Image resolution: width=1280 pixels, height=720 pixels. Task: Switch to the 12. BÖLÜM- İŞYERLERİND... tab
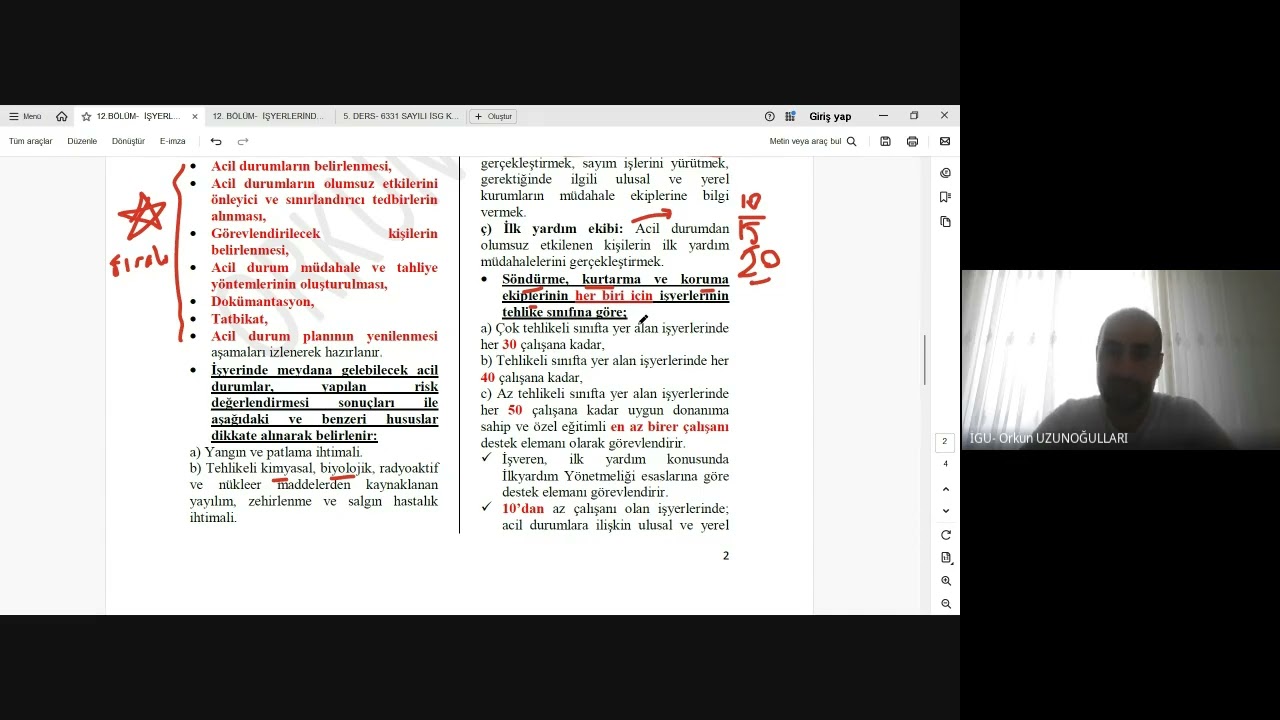pos(268,116)
